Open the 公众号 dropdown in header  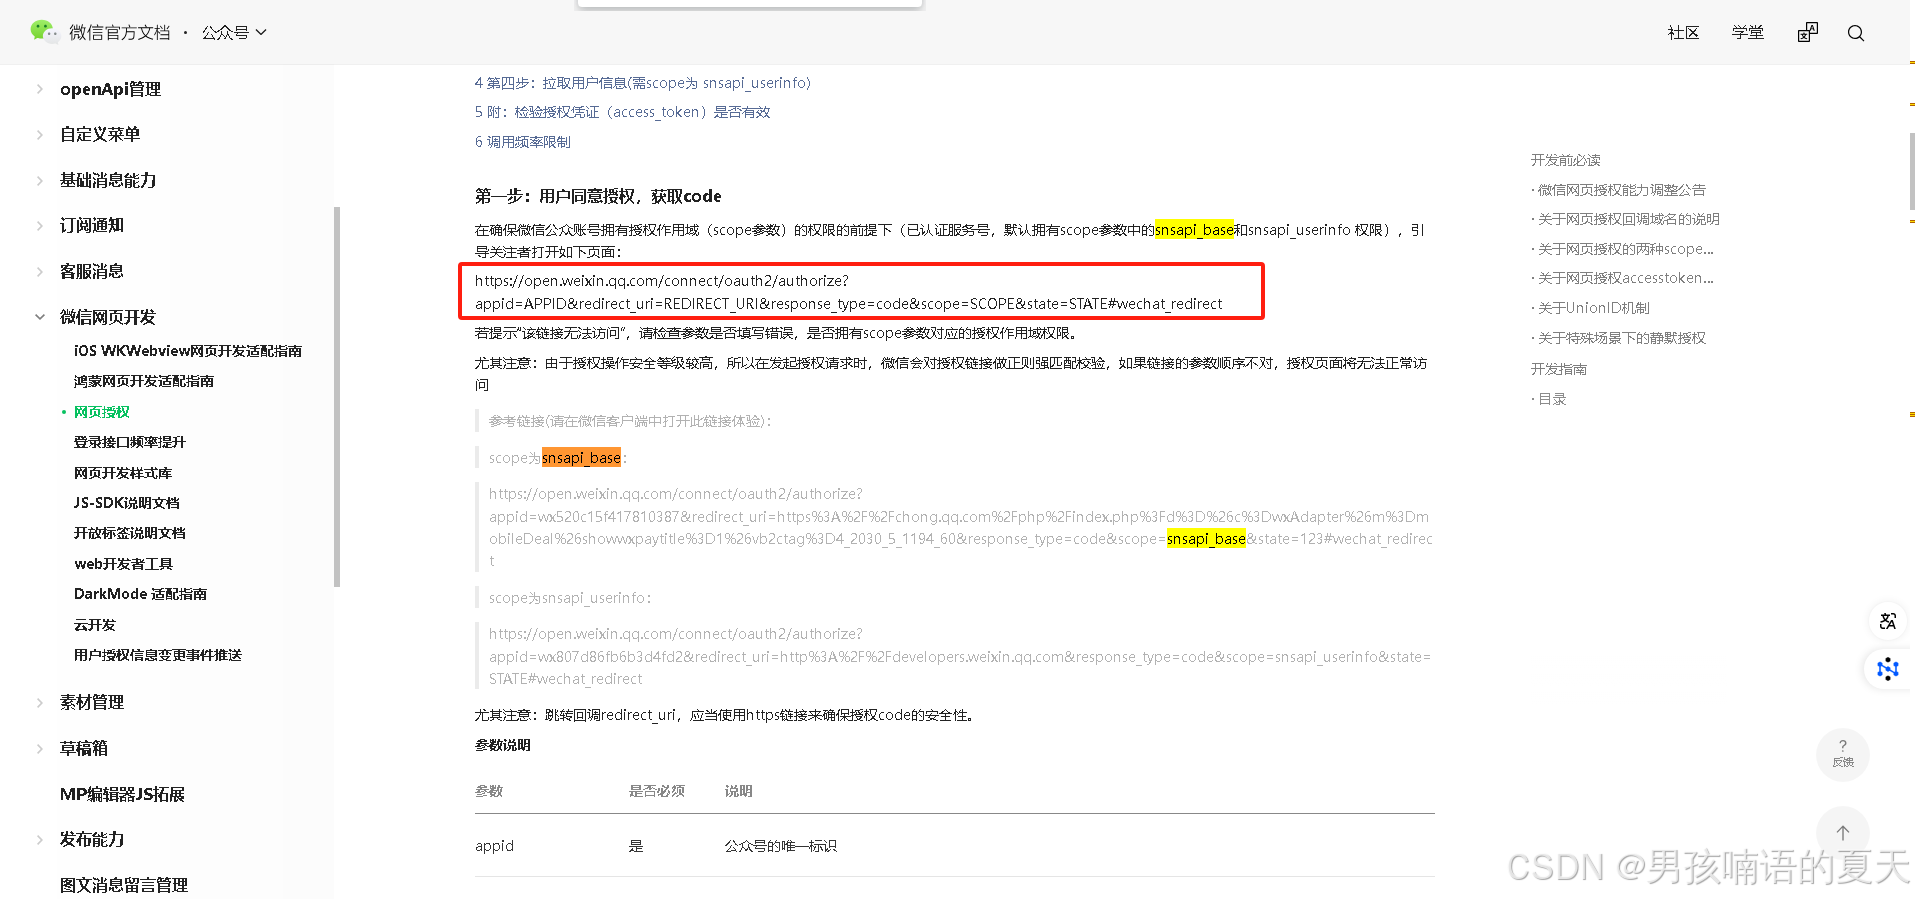(x=234, y=32)
